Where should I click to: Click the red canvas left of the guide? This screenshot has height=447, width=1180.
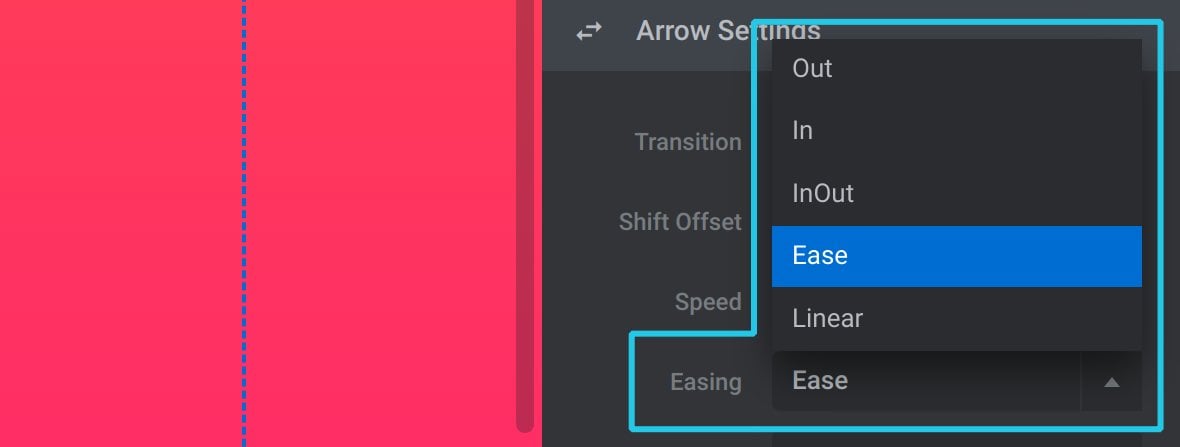pyautogui.click(x=120, y=224)
